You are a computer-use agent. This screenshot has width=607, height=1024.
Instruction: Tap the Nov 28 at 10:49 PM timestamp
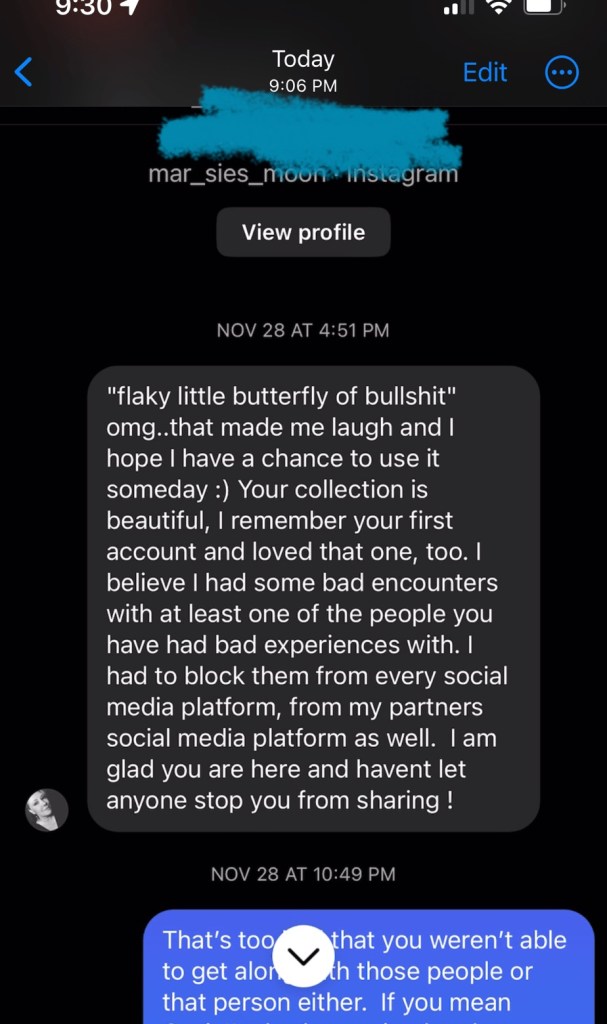click(303, 874)
